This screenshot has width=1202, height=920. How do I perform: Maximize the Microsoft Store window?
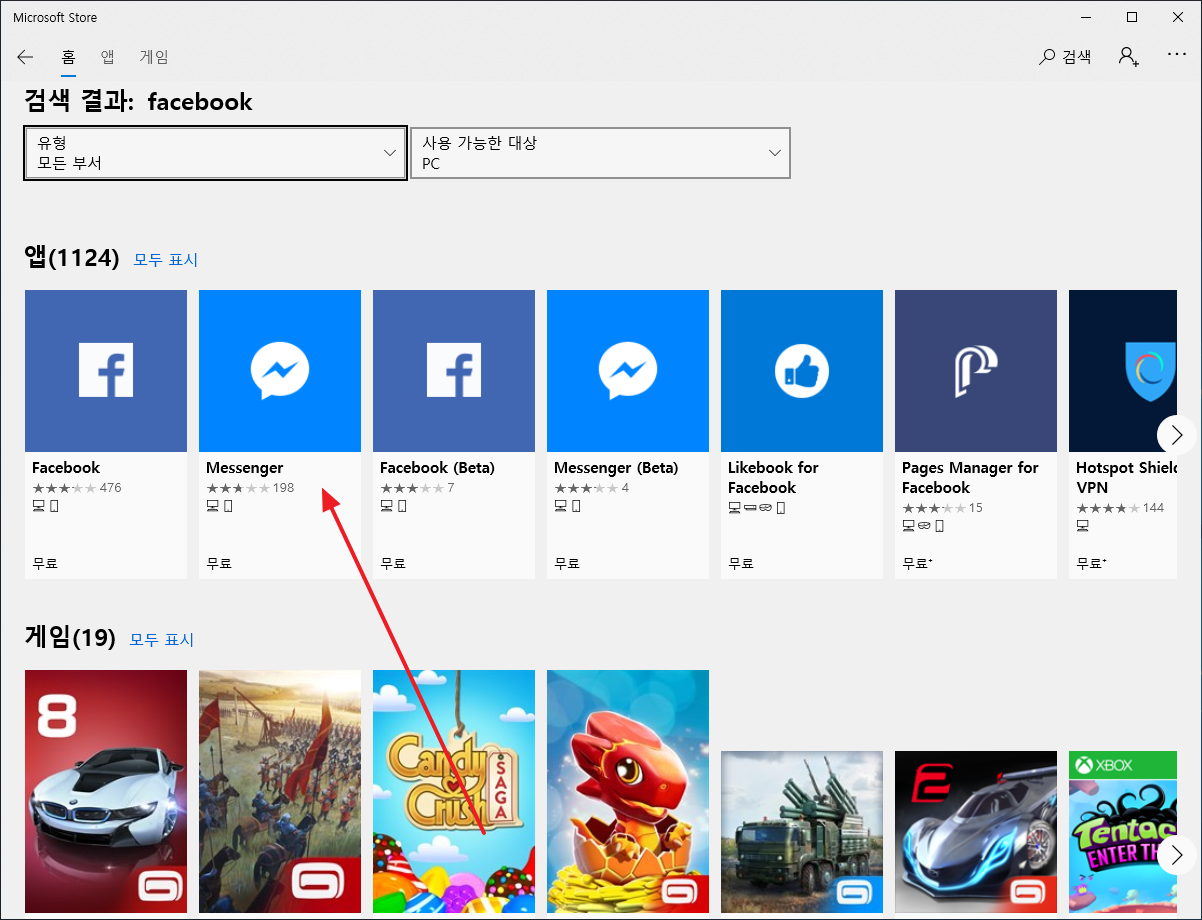point(1132,17)
